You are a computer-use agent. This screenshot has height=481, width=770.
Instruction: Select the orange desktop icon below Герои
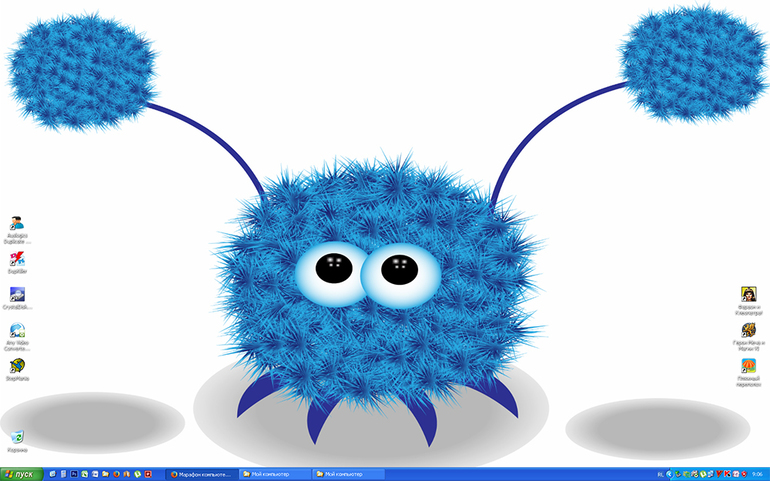[x=748, y=367]
